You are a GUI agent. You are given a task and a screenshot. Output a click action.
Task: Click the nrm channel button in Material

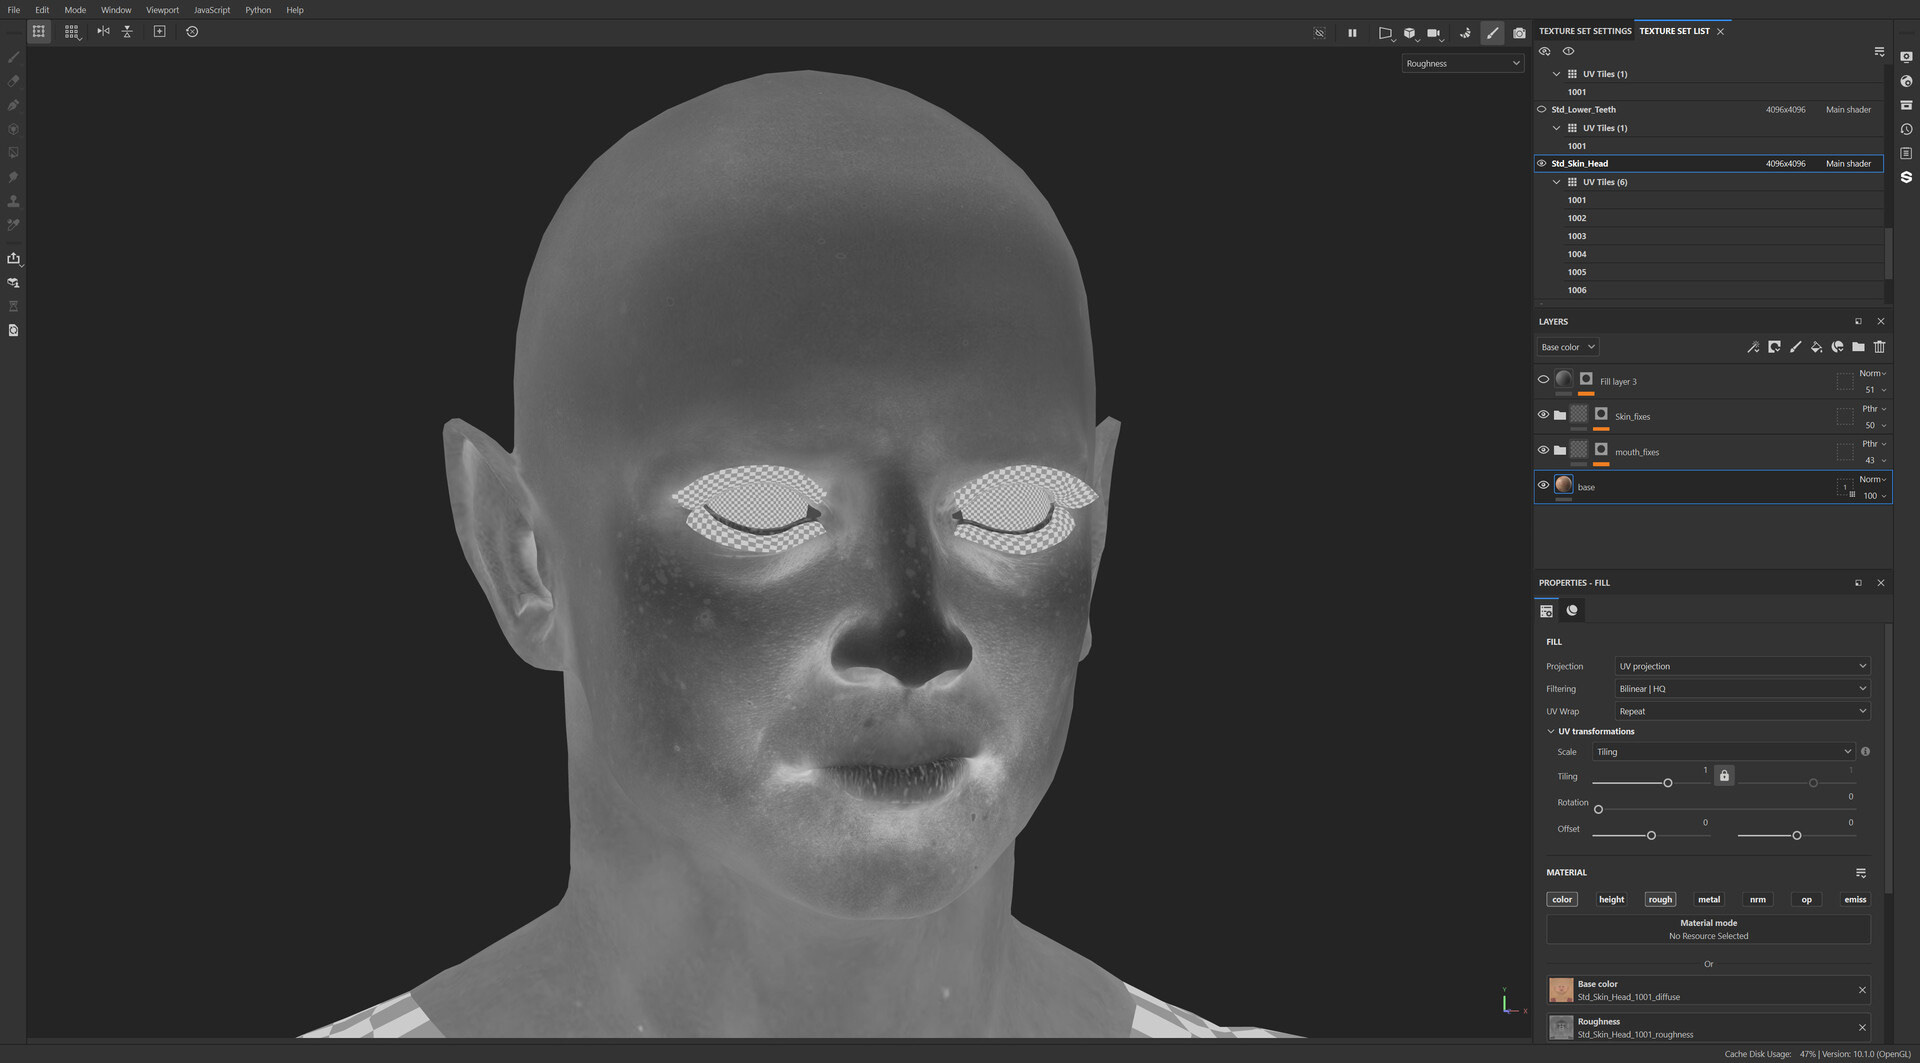point(1758,899)
